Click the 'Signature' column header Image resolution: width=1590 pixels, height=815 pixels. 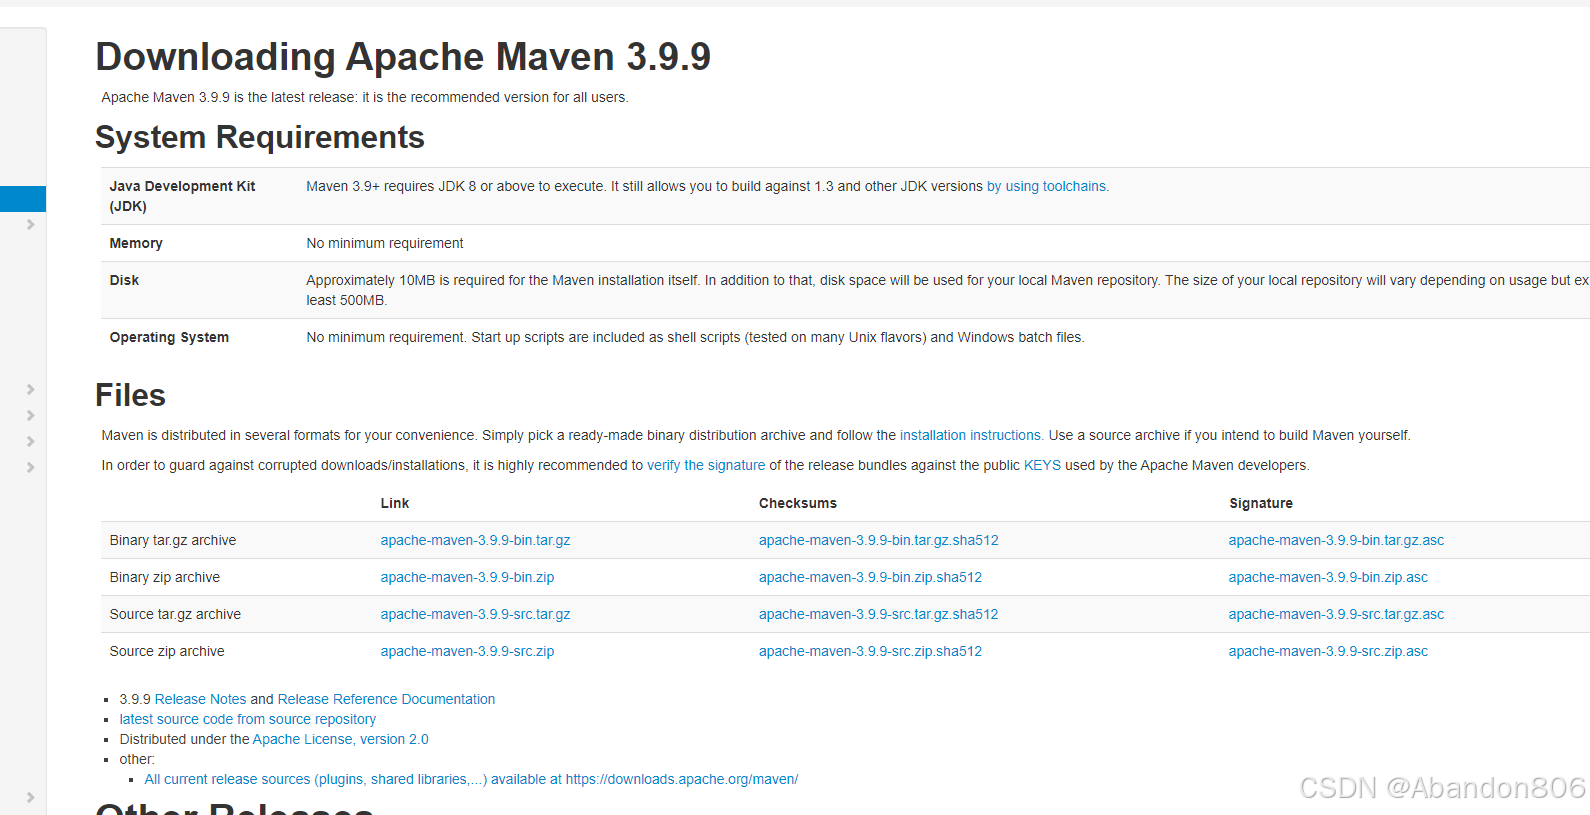(1261, 503)
